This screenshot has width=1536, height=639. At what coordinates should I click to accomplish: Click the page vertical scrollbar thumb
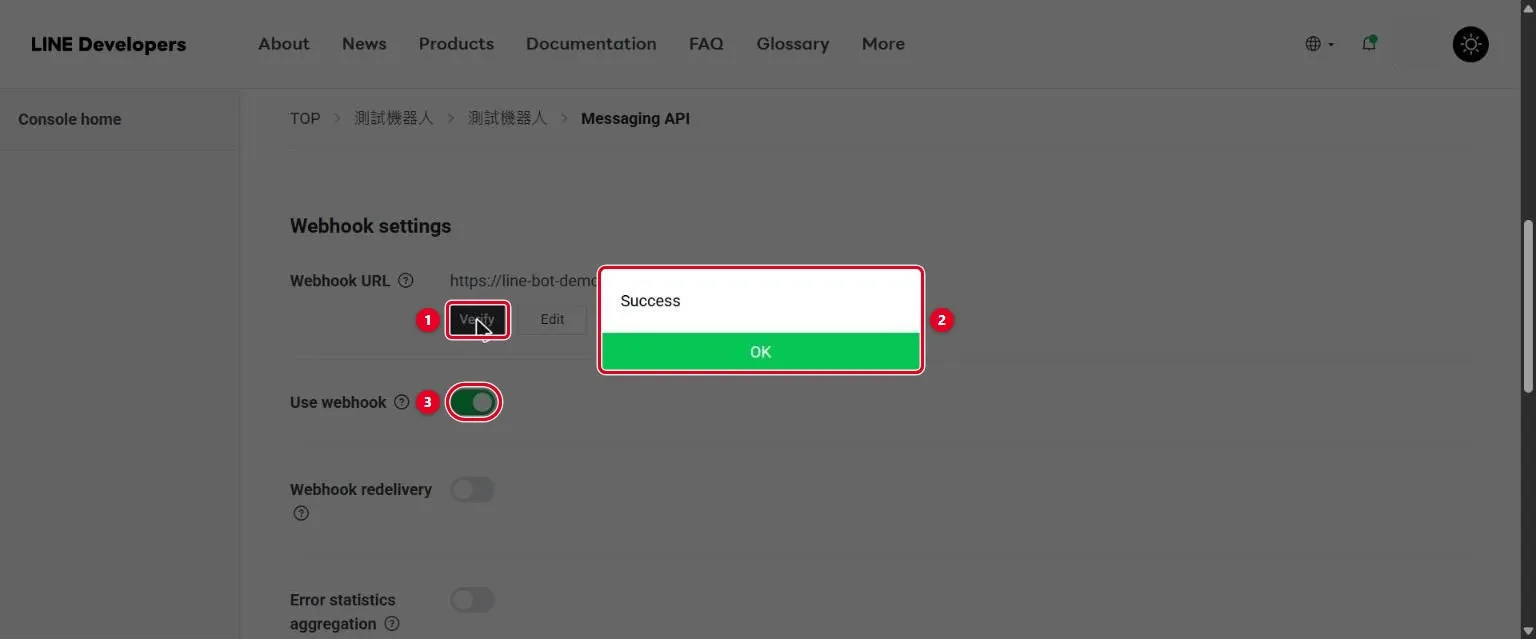pos(1527,305)
